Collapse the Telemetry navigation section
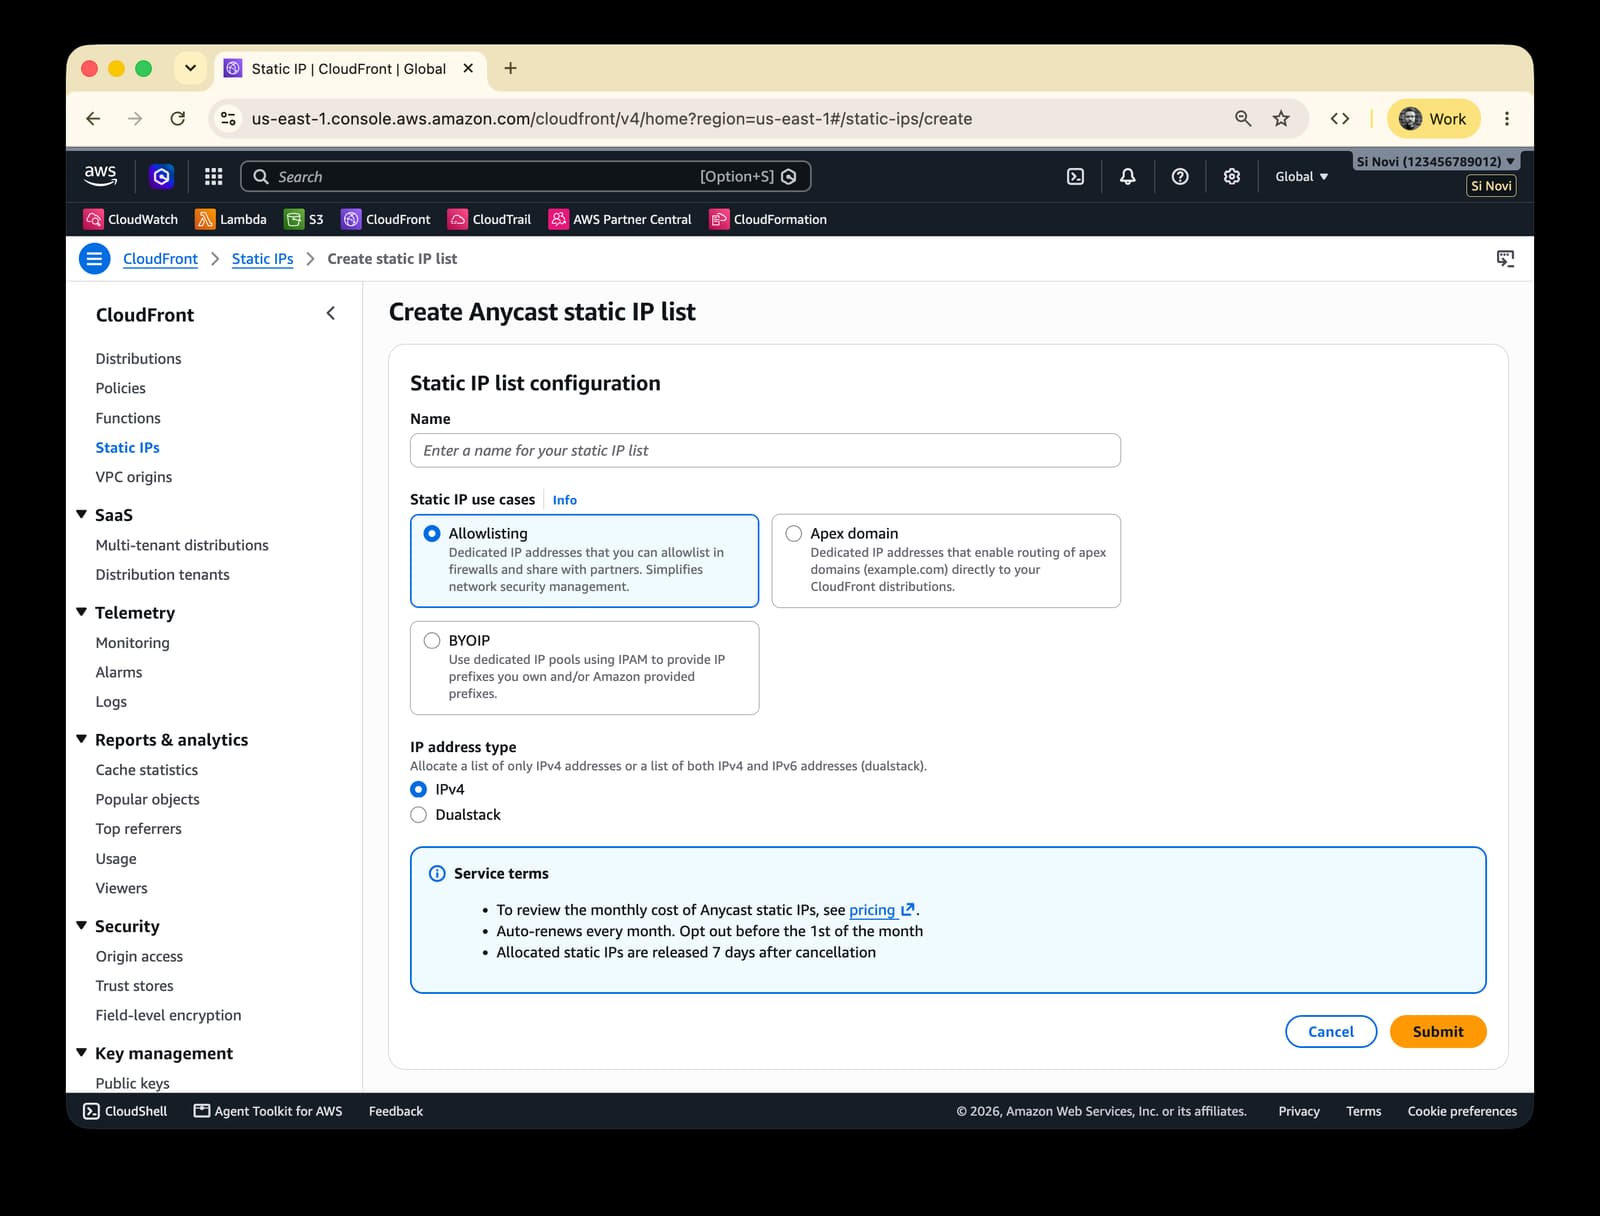 82,613
